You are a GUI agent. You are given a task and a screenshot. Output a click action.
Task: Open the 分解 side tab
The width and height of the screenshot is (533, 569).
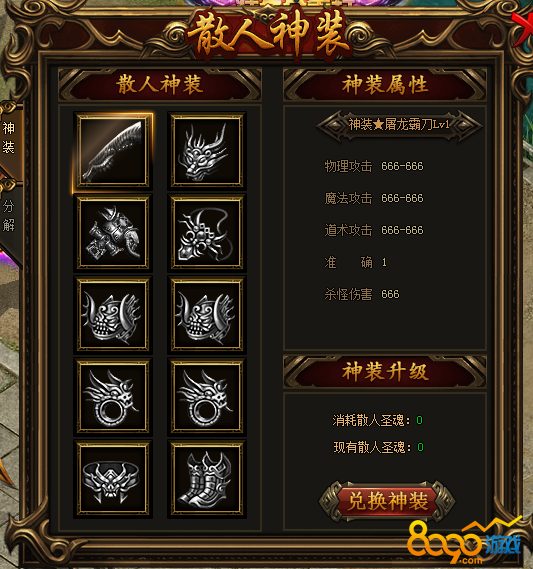coord(9,216)
